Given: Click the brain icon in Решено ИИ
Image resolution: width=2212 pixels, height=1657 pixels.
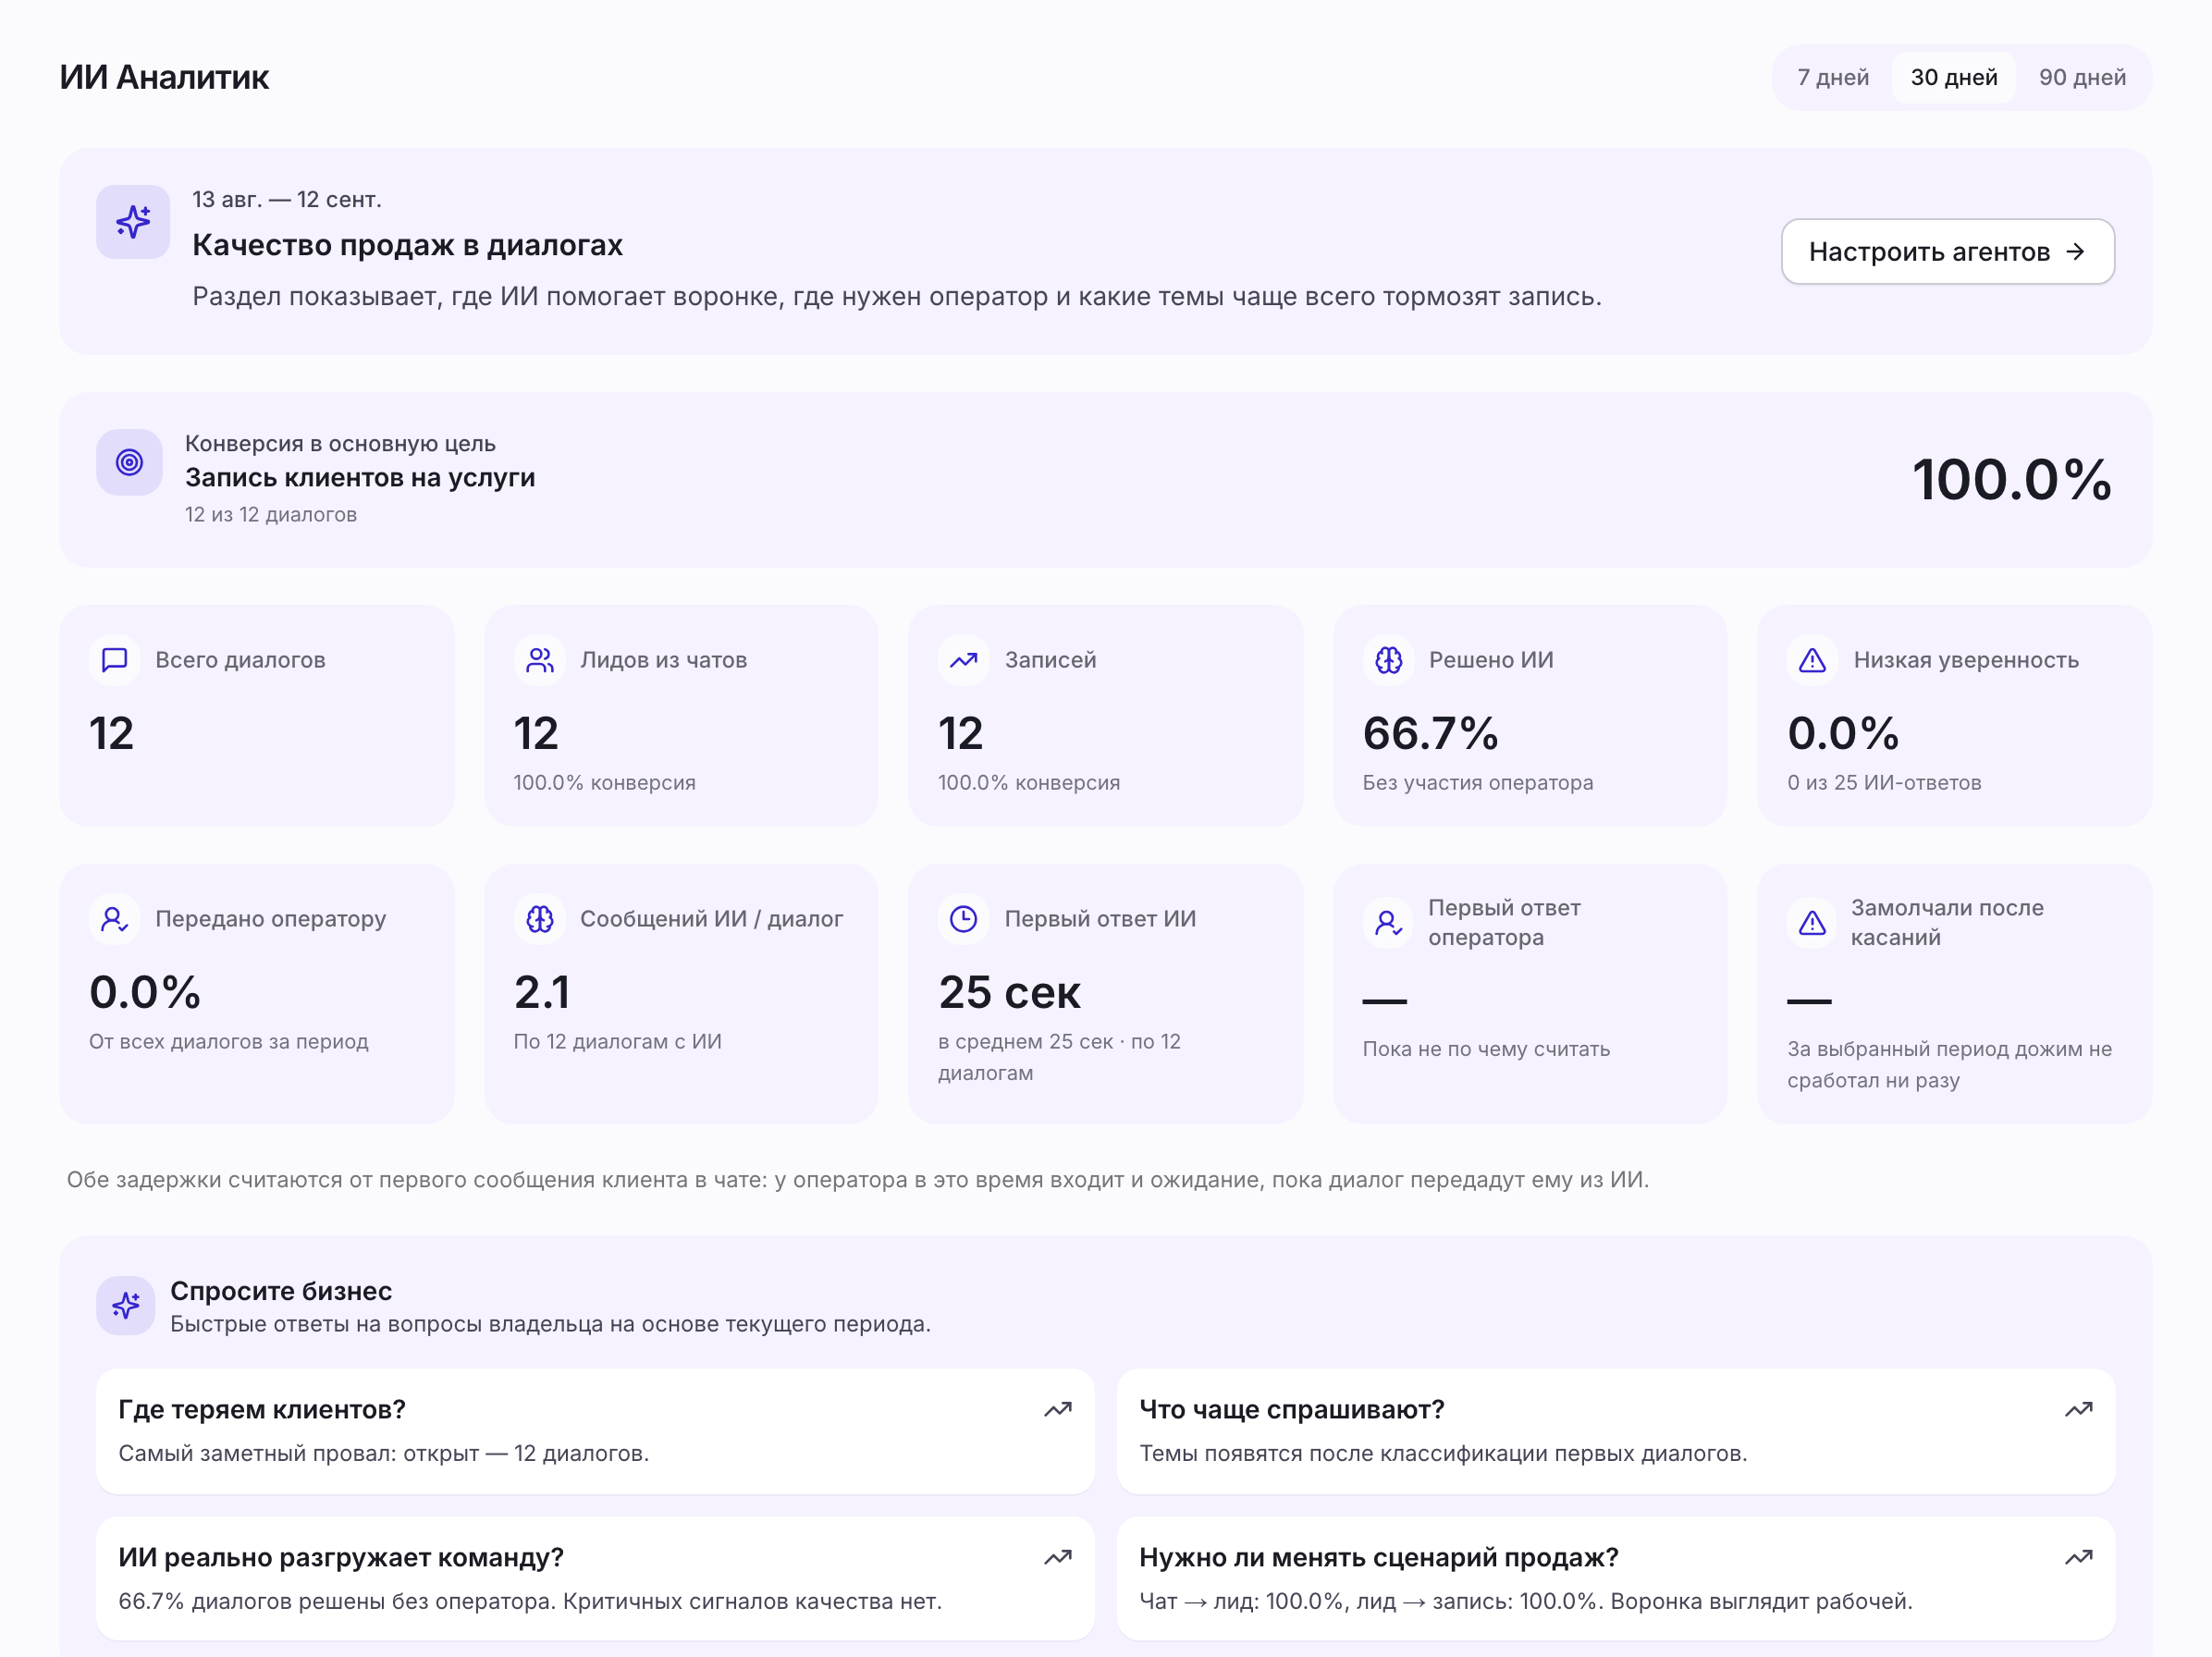Looking at the screenshot, I should (1388, 660).
